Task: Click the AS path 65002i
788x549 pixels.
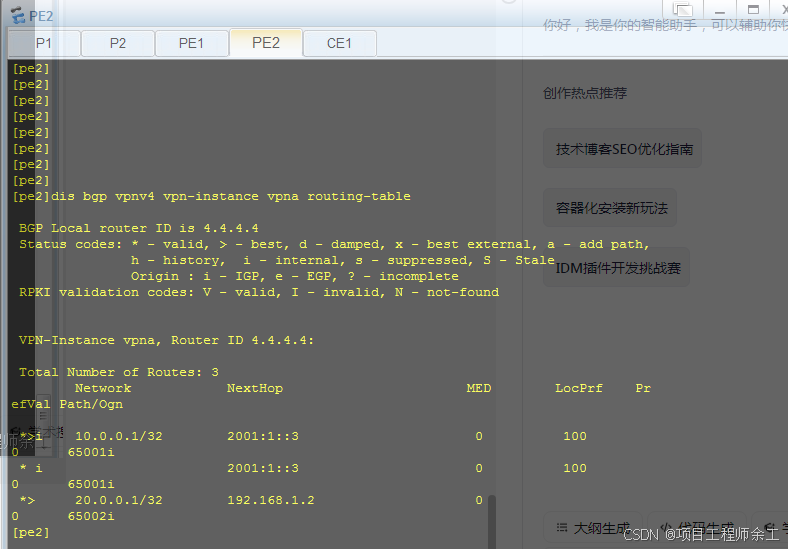Action: tap(91, 516)
